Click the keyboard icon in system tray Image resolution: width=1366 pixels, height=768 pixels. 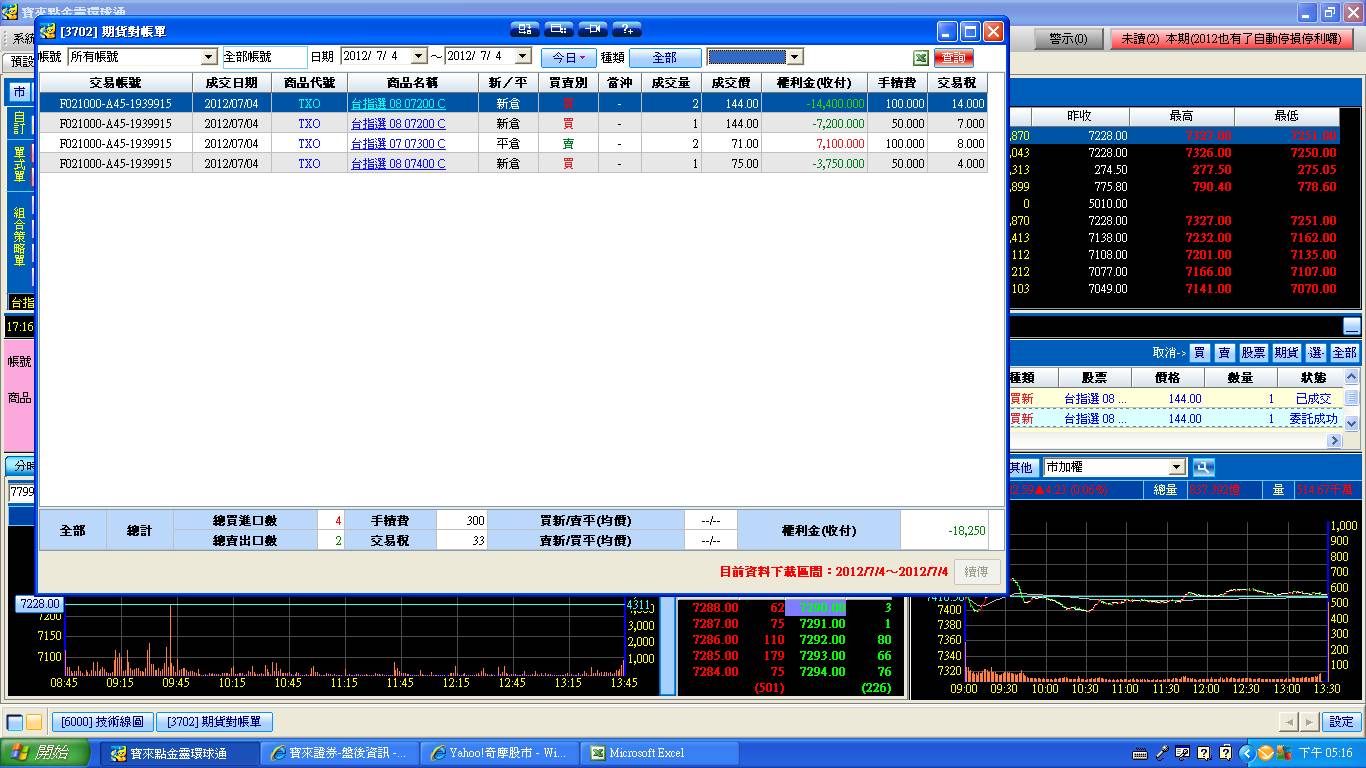point(1141,753)
